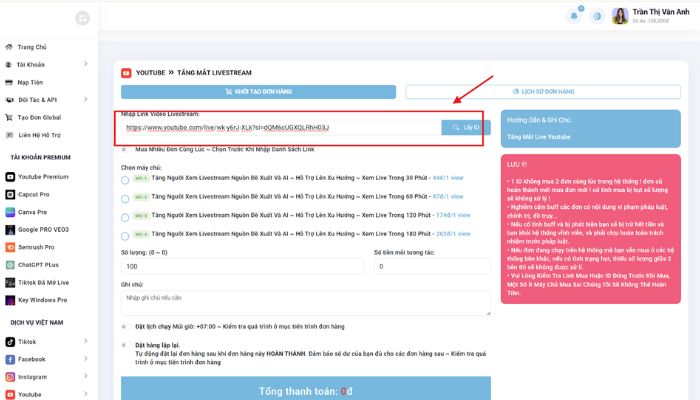Toggle Đặt lịch chạy scheduling option

[124, 327]
